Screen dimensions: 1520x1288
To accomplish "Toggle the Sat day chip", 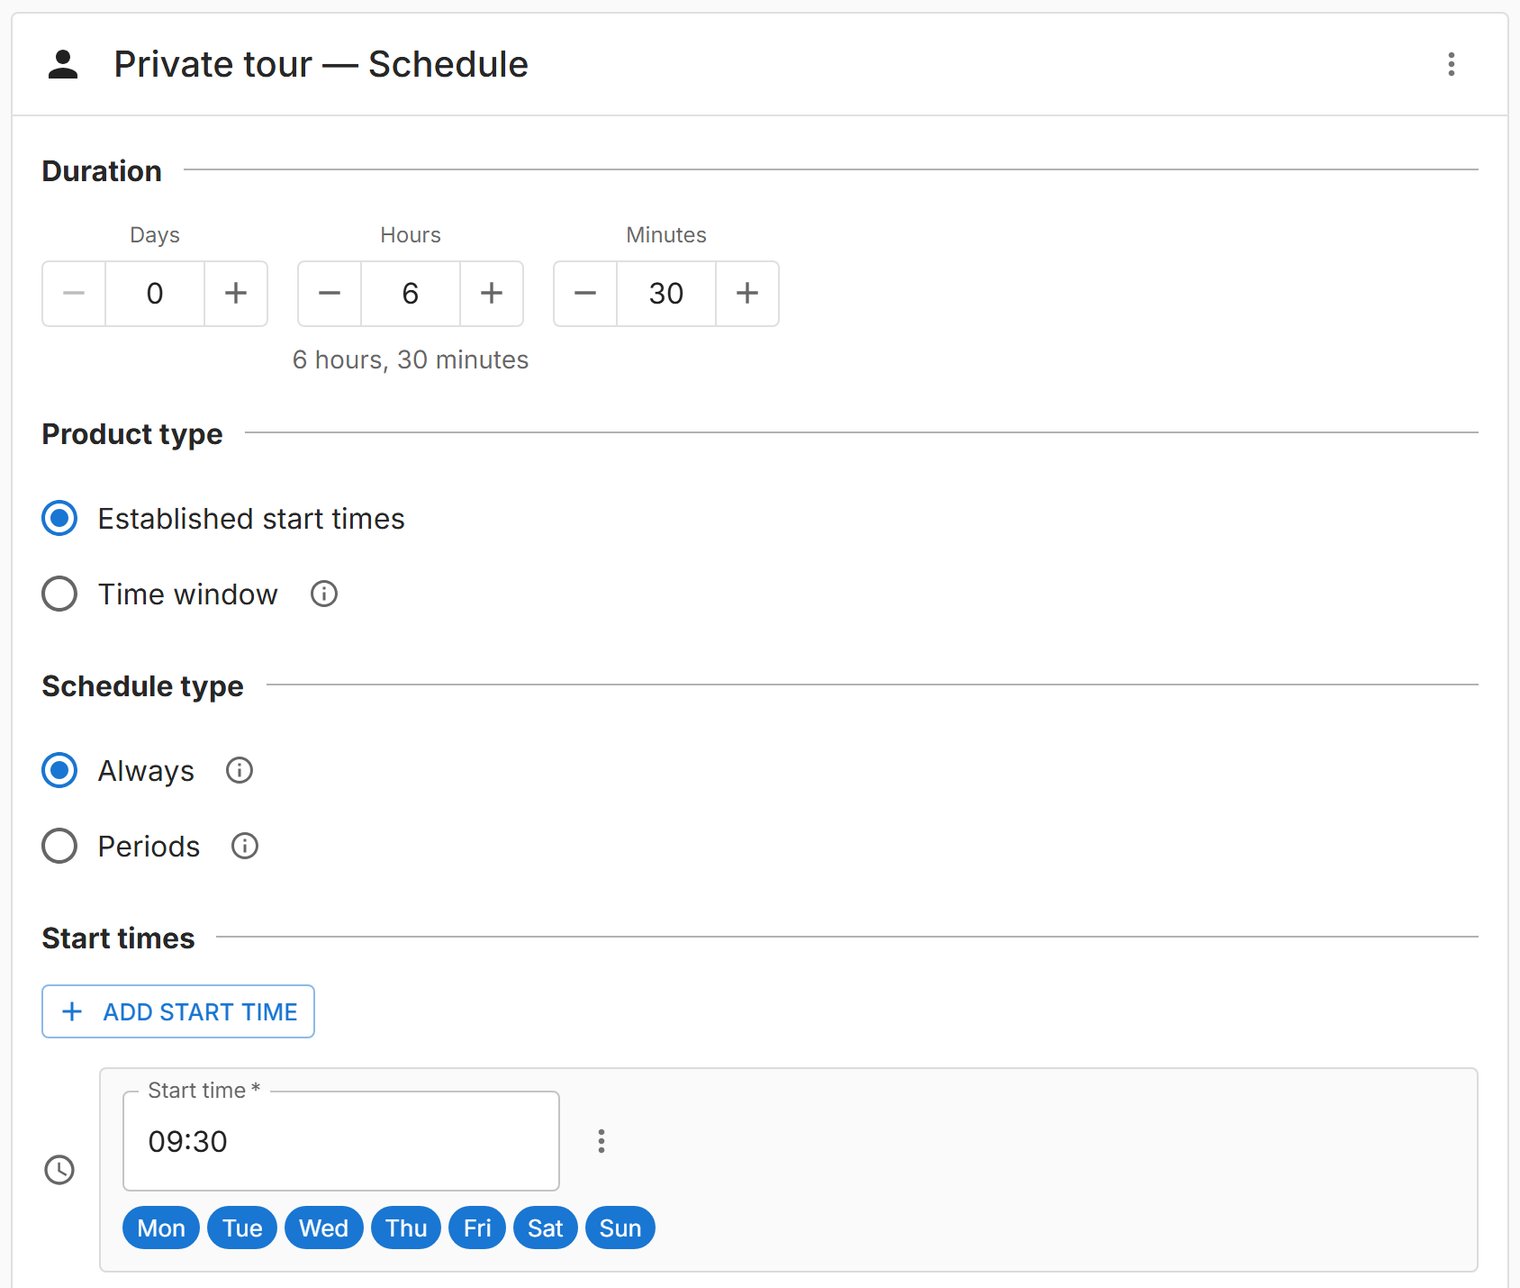I will click(545, 1228).
